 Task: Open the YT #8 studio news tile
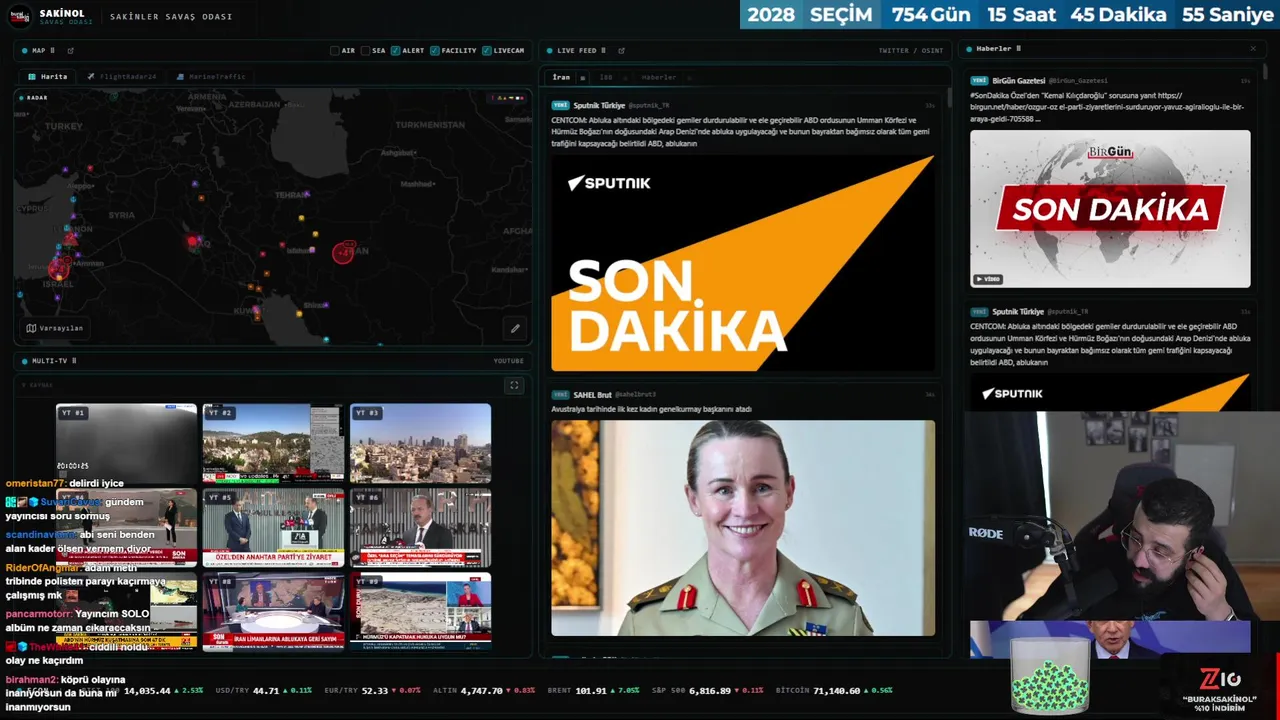273,611
